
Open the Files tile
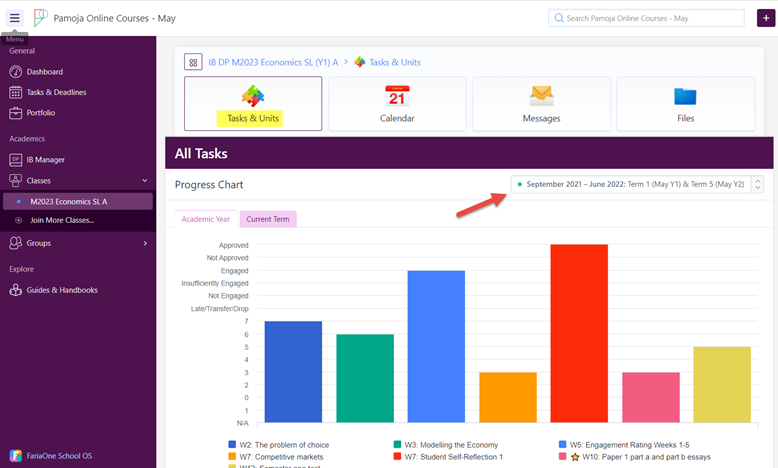(685, 103)
